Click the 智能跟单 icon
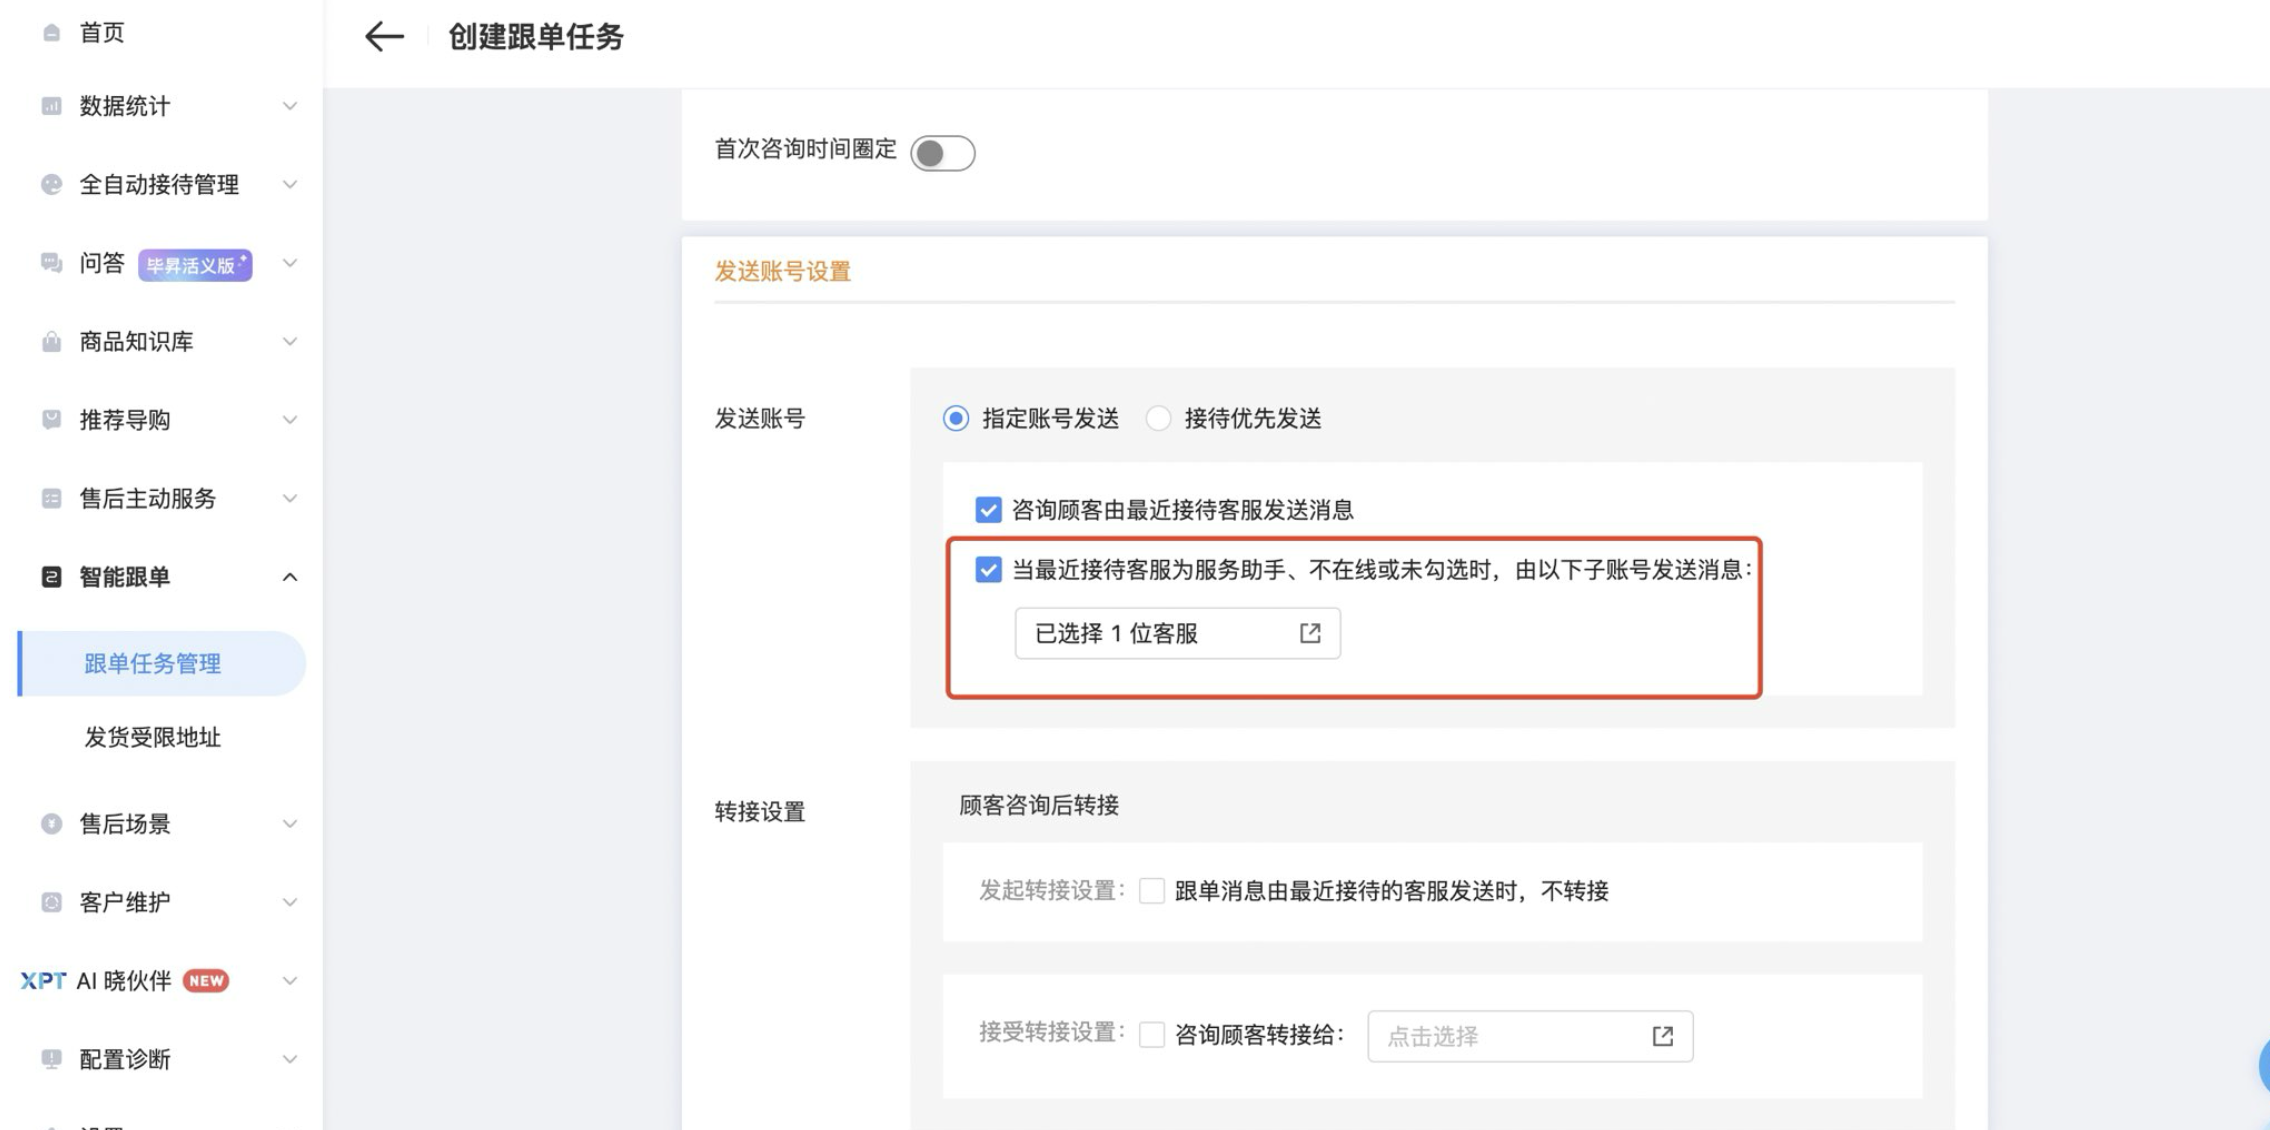The height and width of the screenshot is (1130, 2270). pos(51,577)
